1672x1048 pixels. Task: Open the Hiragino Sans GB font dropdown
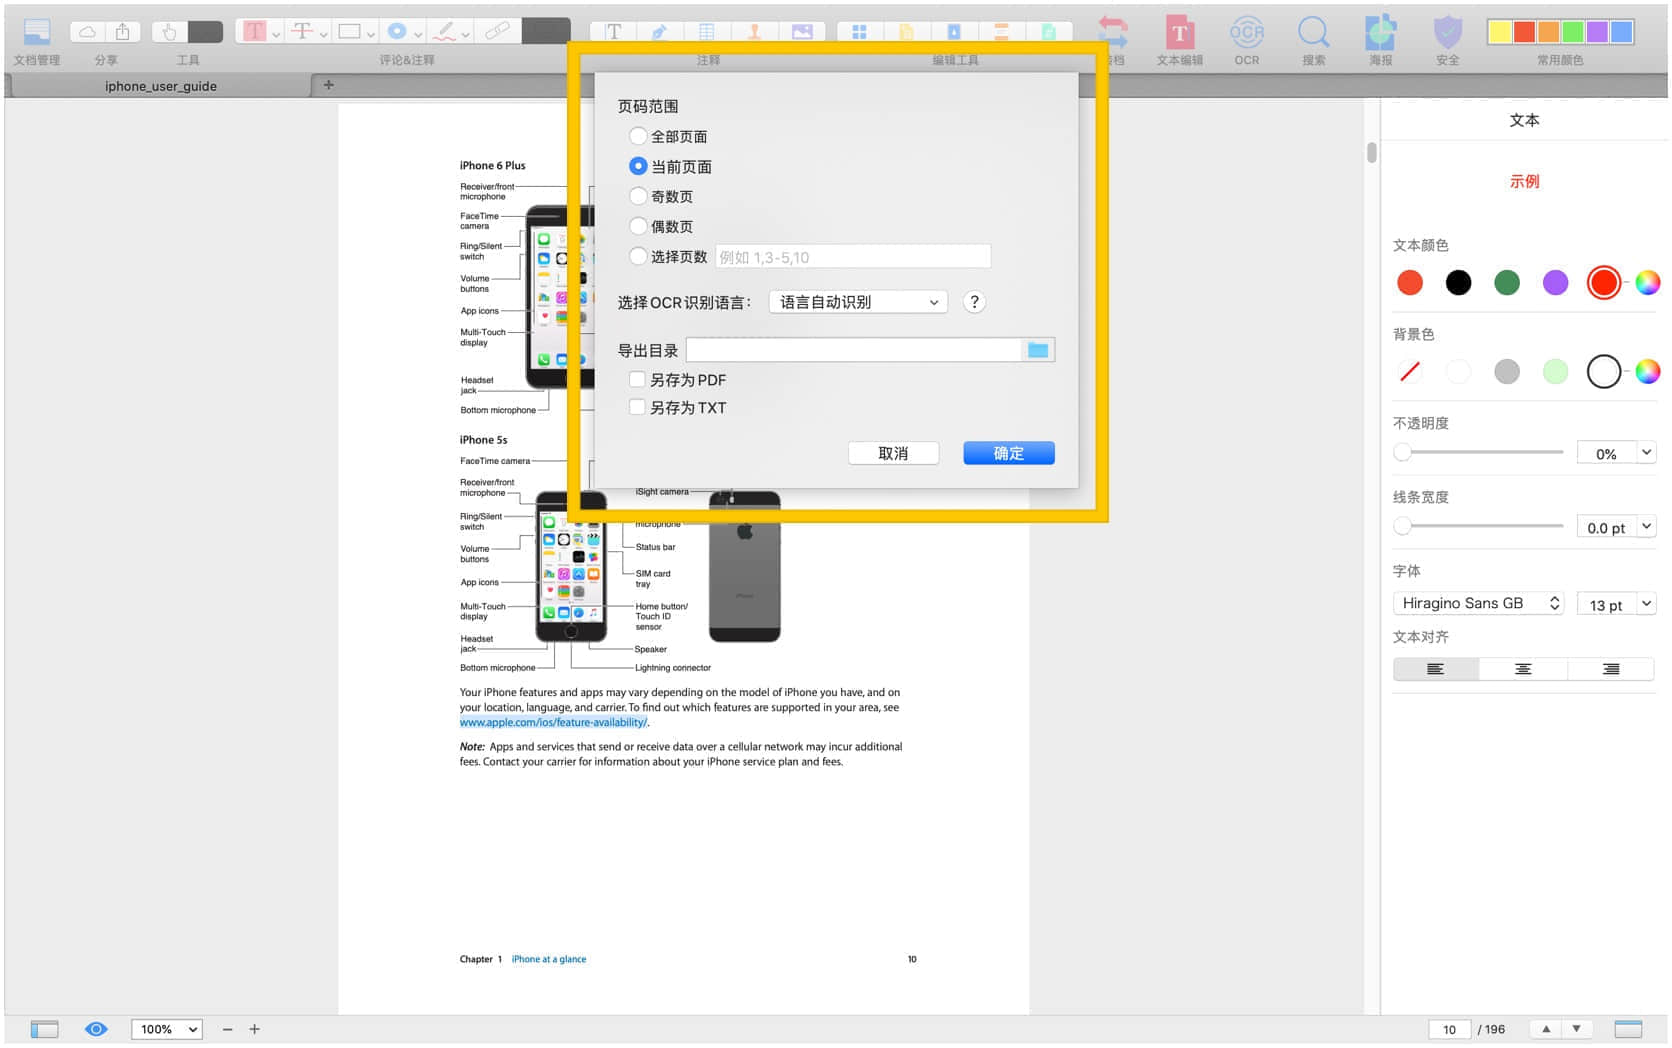1478,603
